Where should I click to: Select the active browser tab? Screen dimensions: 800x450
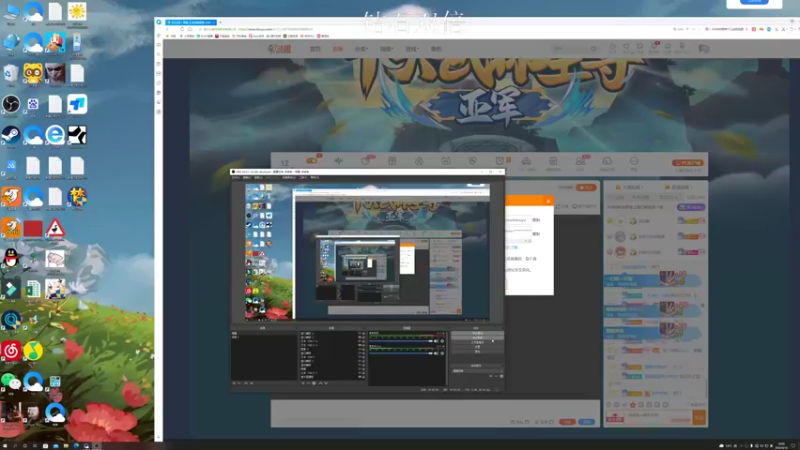tap(190, 22)
